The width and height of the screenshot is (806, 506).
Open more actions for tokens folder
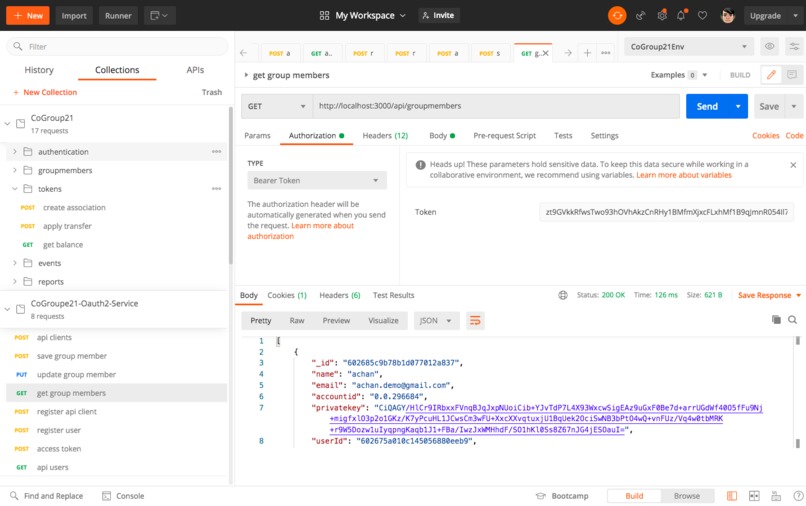216,189
